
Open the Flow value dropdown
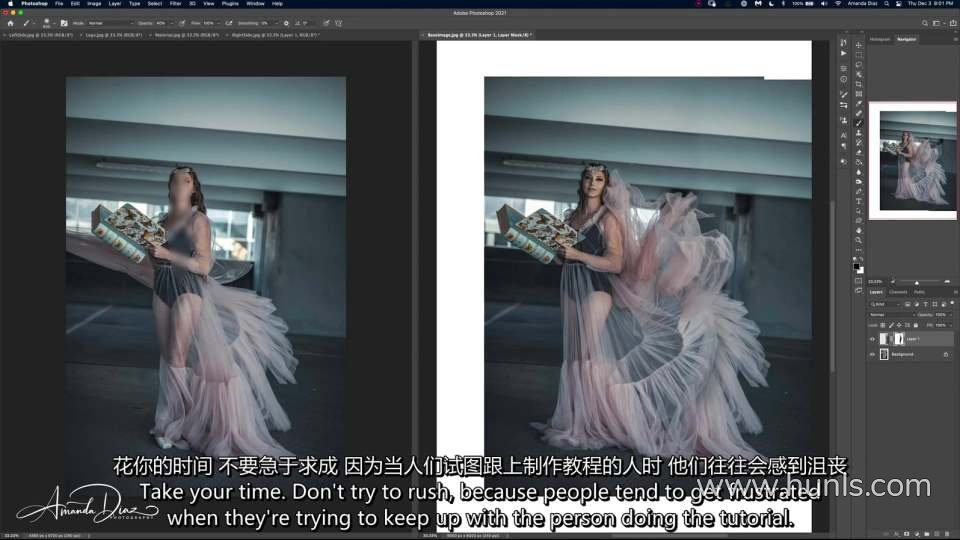coord(218,23)
